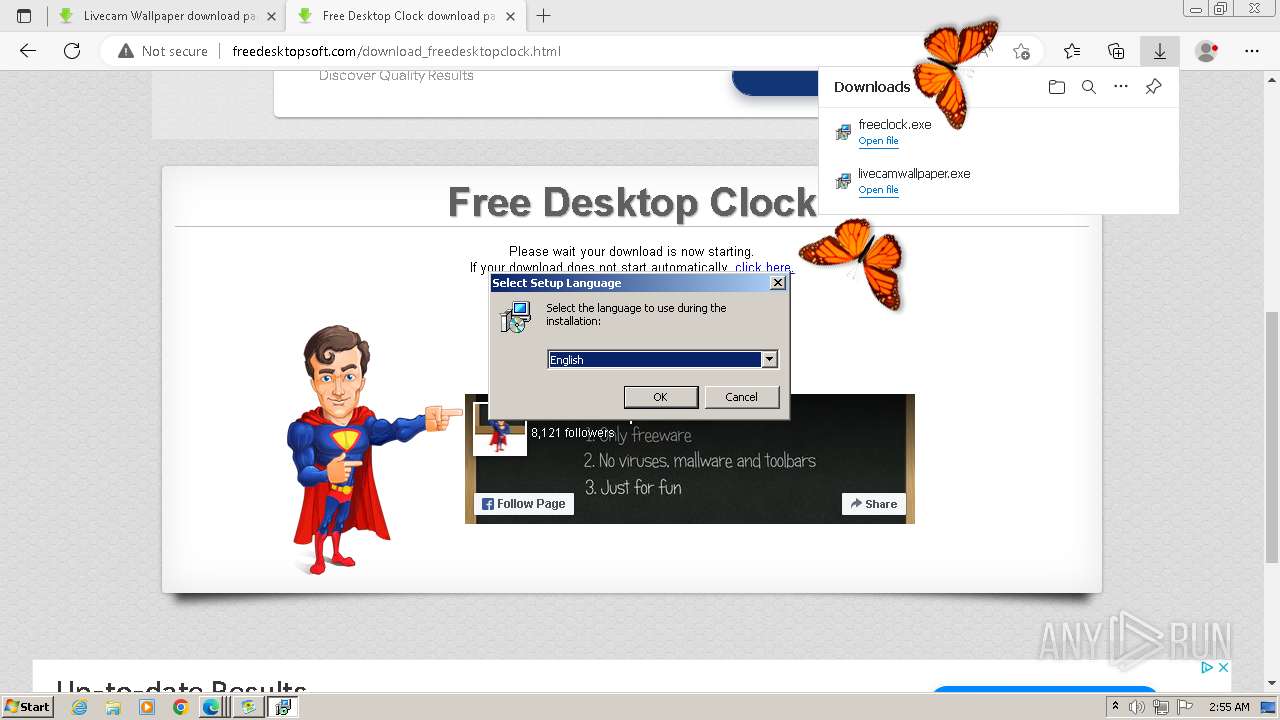Toggle the Downloads toolbar button

coord(1160,51)
